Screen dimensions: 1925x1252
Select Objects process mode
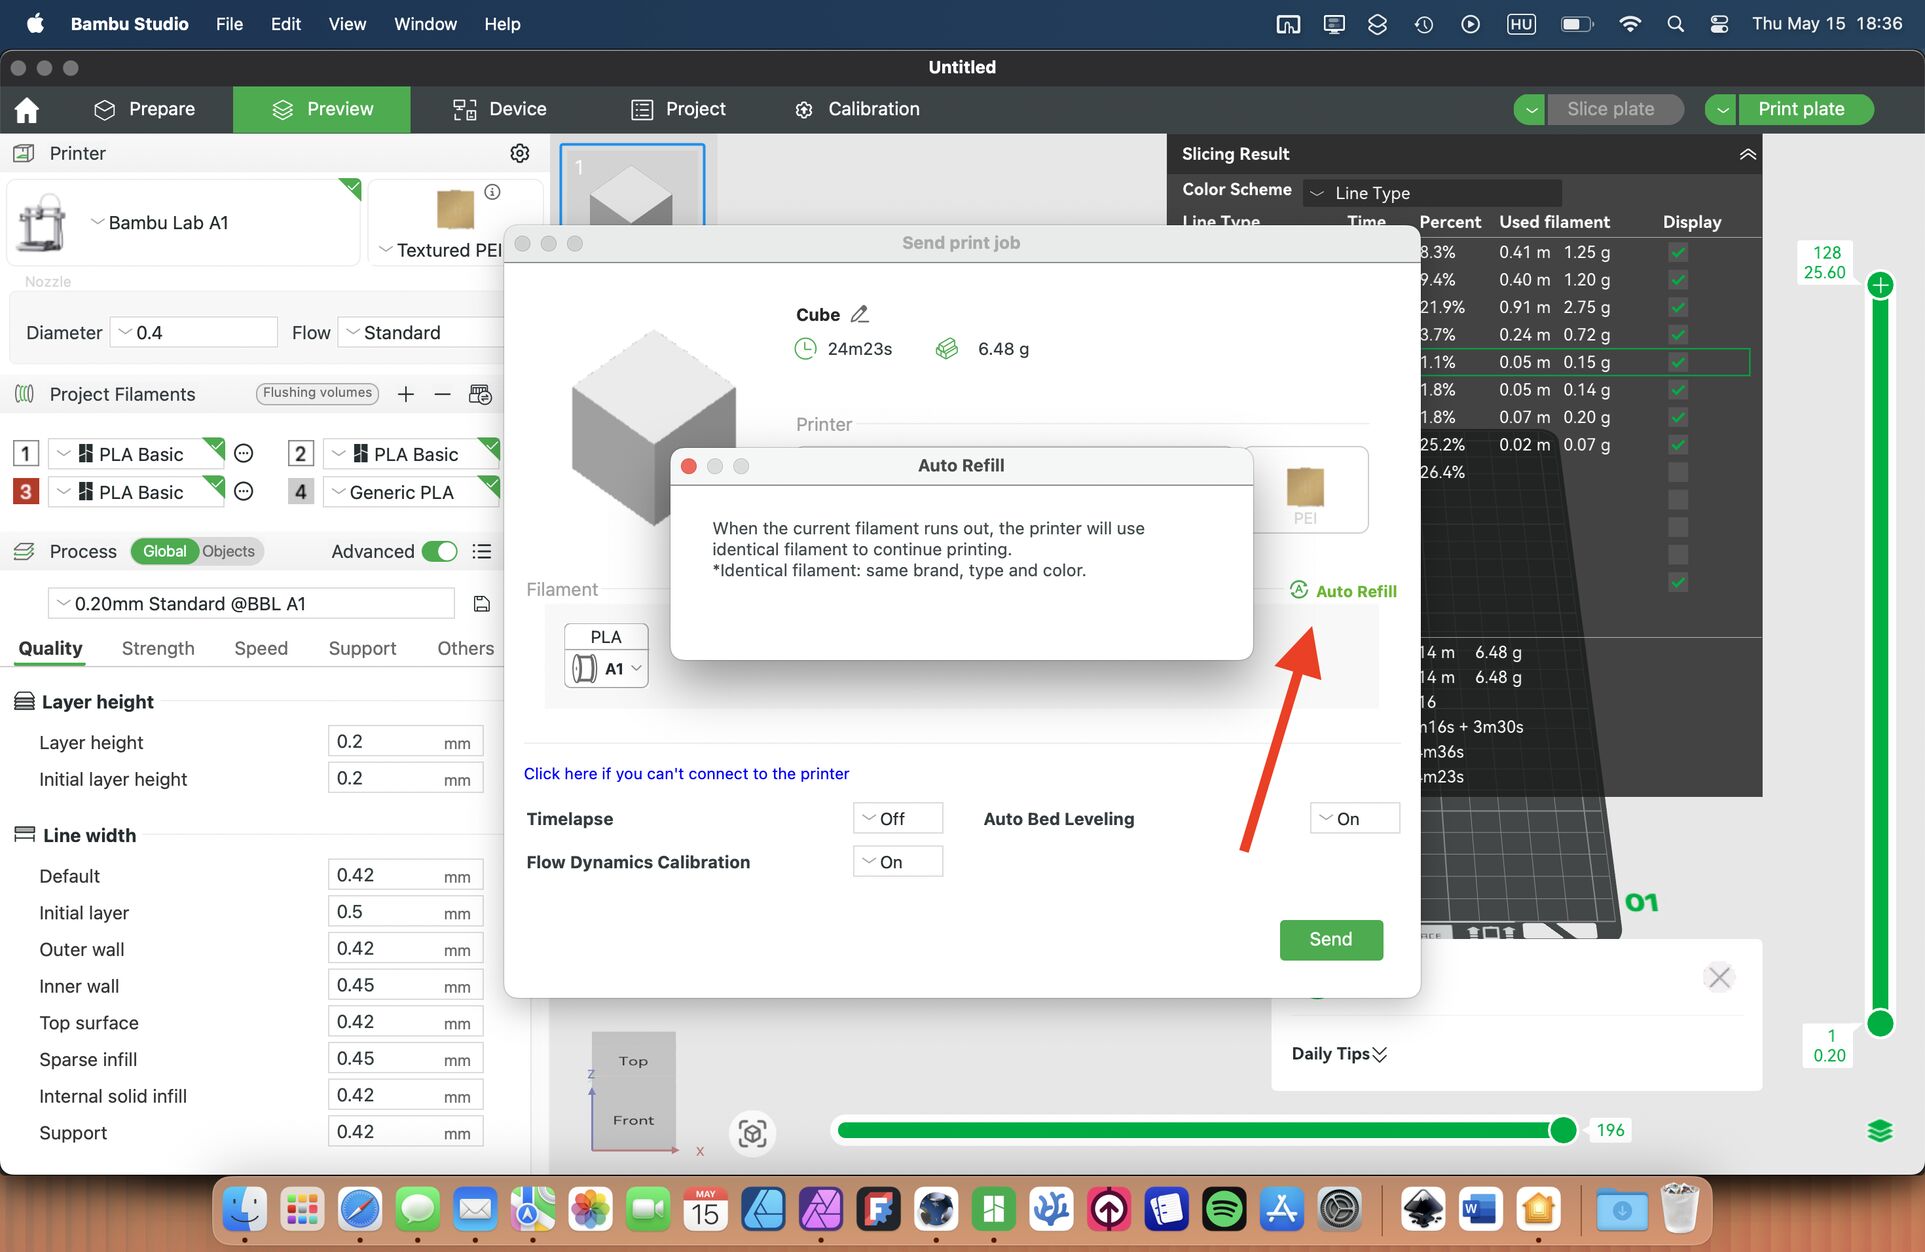tap(228, 551)
